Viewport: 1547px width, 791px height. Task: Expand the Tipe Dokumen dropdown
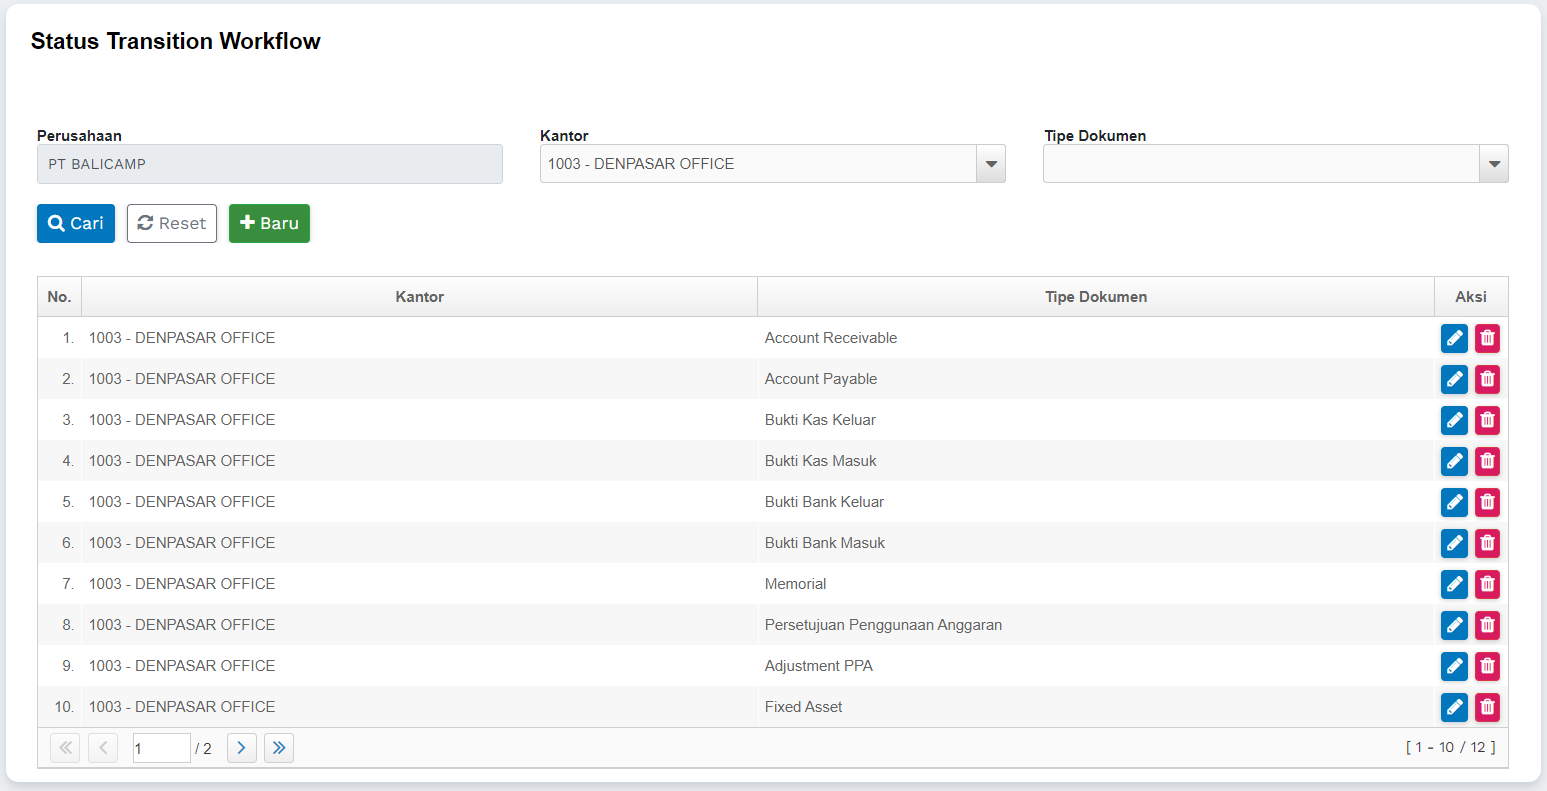tap(1493, 164)
